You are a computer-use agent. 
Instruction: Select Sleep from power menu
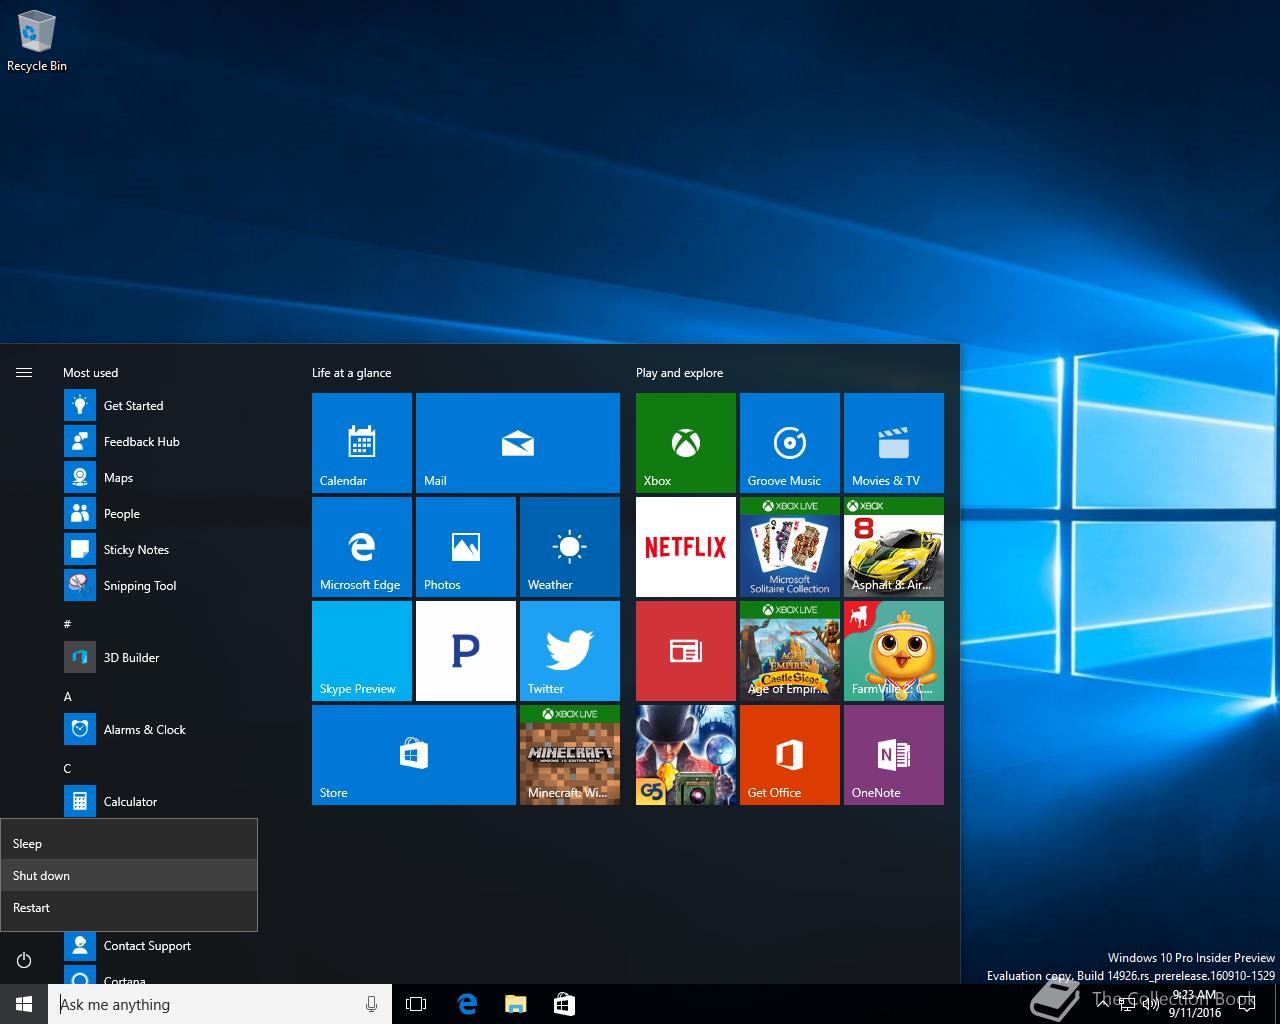point(129,843)
